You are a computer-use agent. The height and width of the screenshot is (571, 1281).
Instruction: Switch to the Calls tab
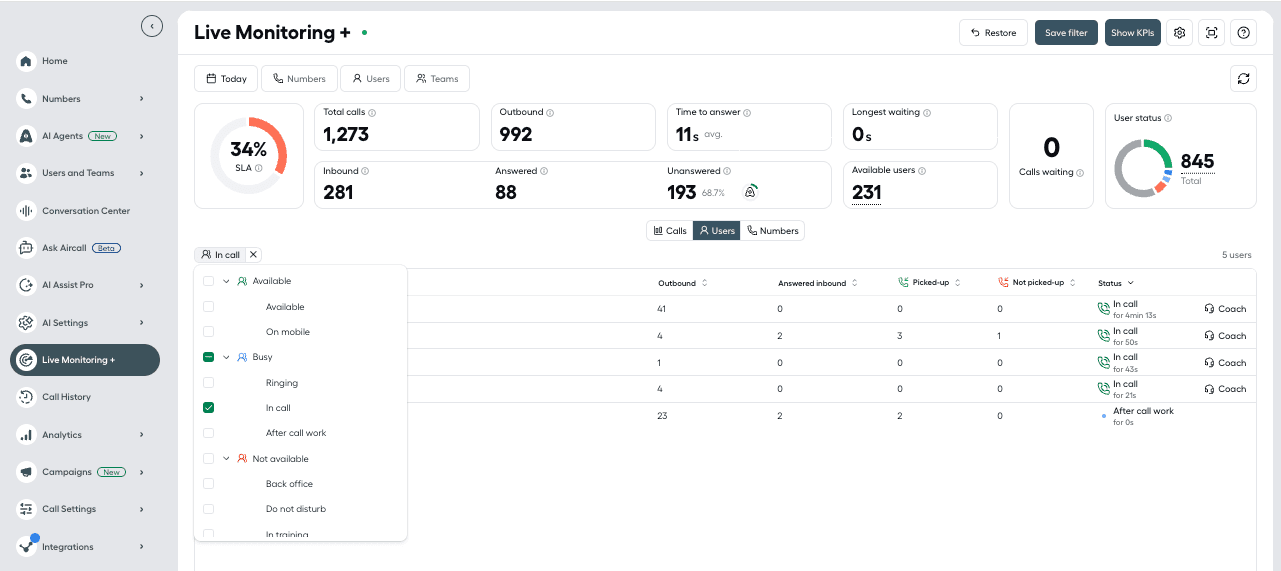tap(670, 231)
